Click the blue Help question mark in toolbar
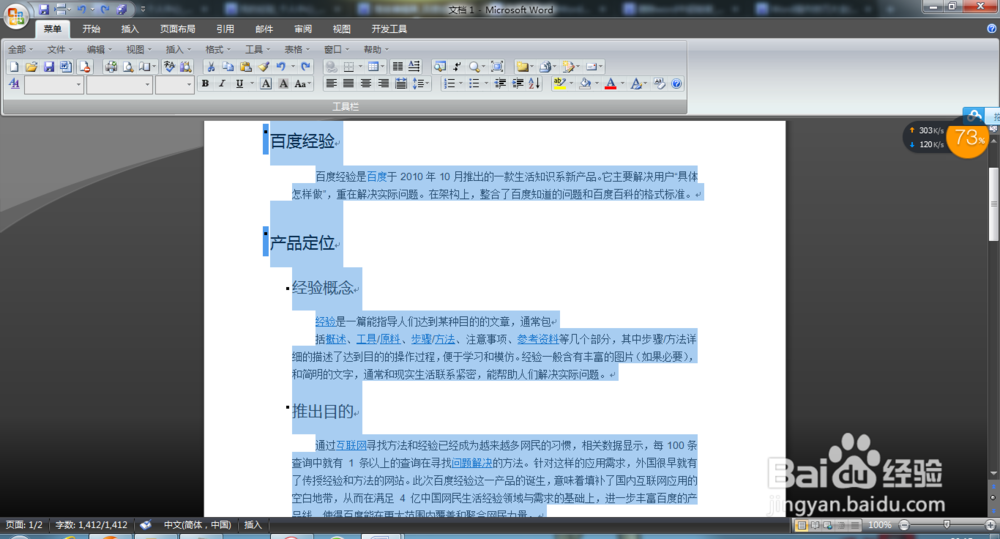Screen dimensions: 1000x539 click(676, 84)
